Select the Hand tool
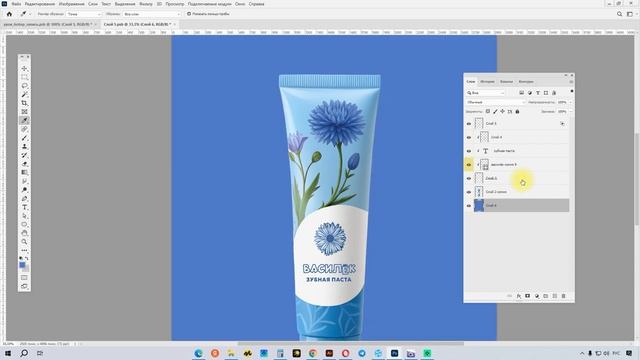This screenshot has width=640, height=360. [x=24, y=233]
